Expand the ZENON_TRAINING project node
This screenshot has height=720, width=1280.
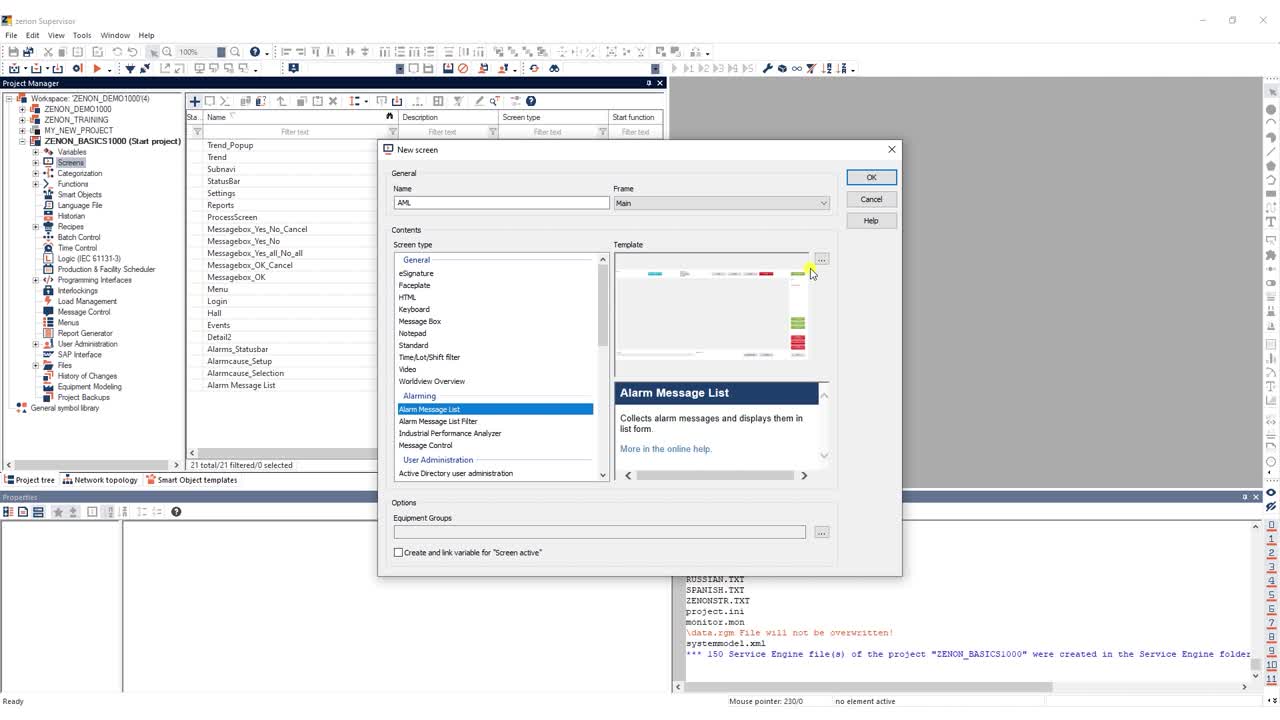22,120
